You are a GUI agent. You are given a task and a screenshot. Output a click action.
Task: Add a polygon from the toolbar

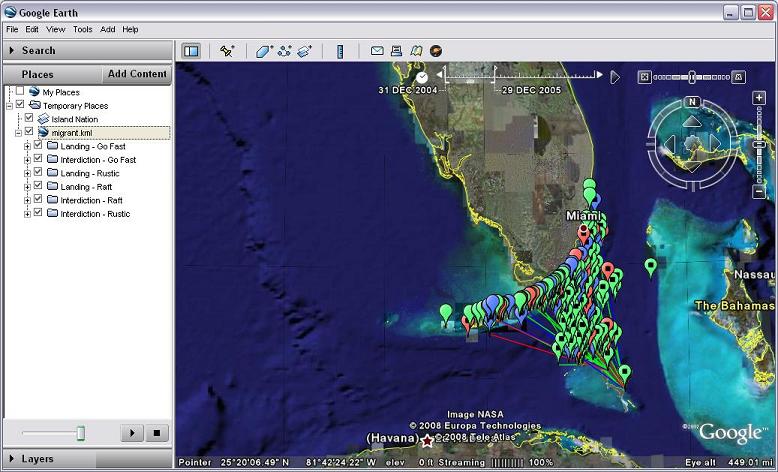(x=264, y=51)
